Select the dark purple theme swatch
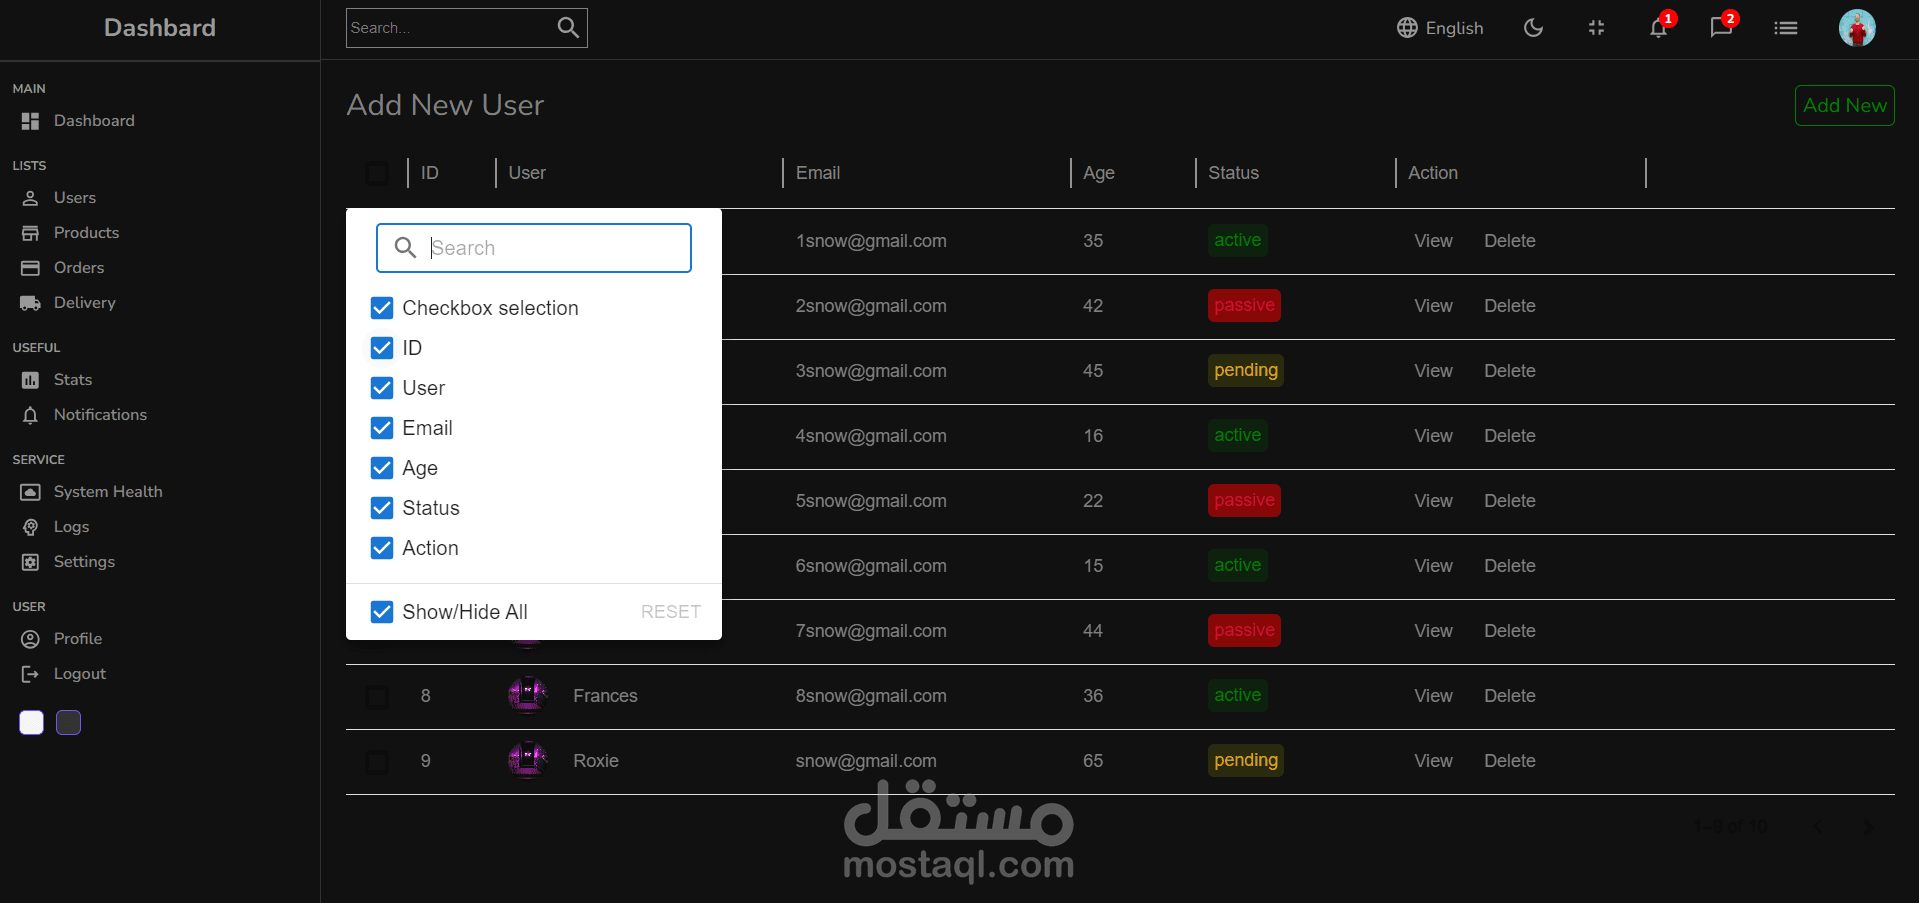Screen dimensions: 1919x903 (x=69, y=723)
